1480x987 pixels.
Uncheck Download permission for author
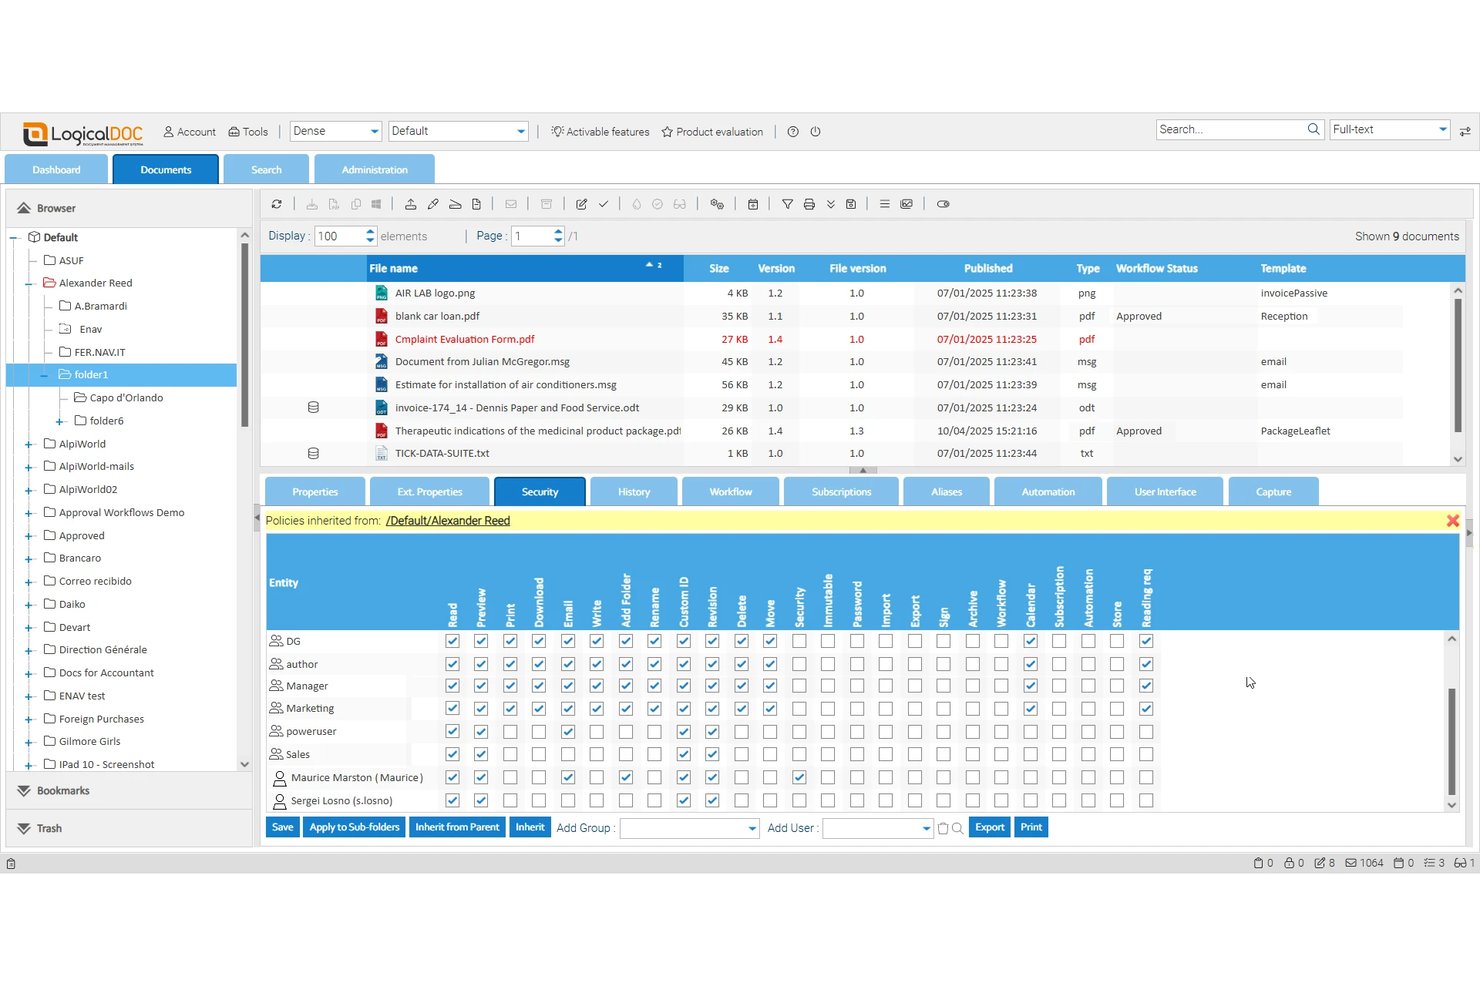pyautogui.click(x=539, y=664)
